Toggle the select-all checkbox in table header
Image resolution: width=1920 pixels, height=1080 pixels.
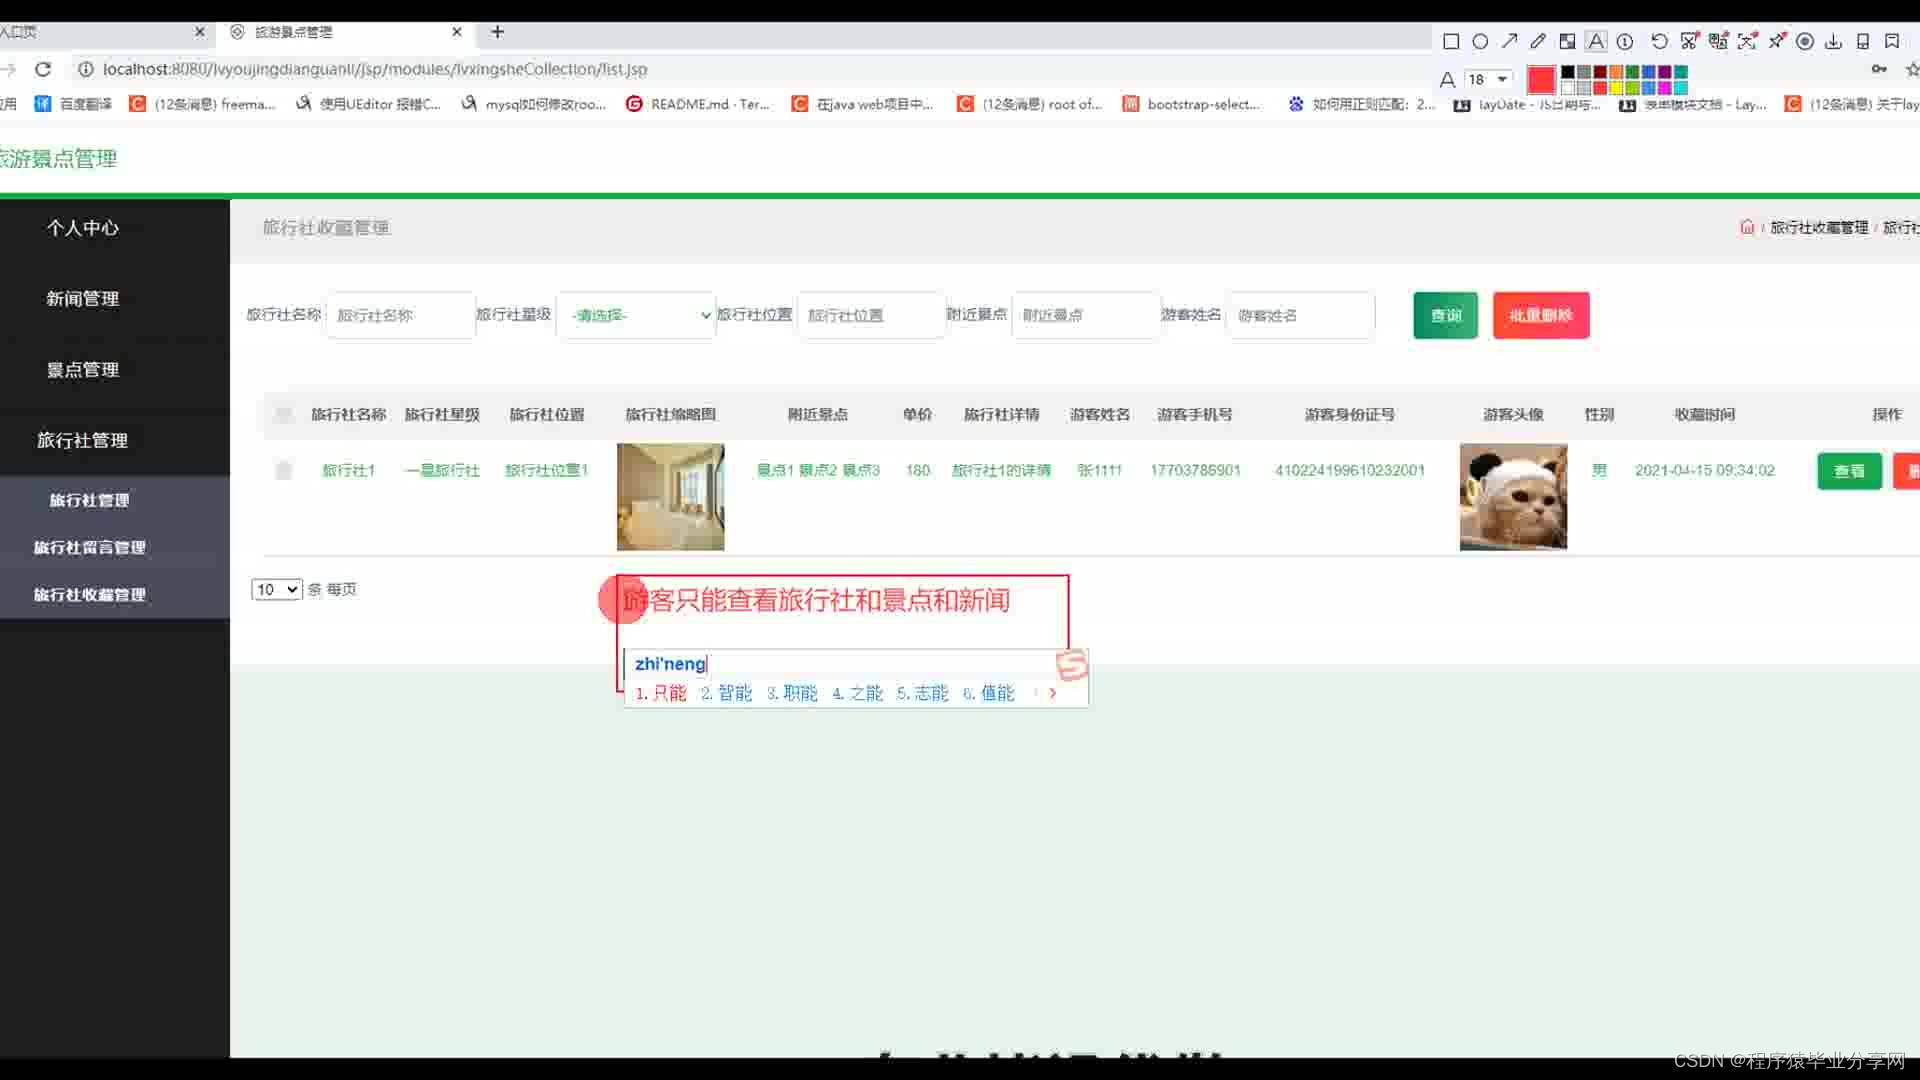[284, 414]
